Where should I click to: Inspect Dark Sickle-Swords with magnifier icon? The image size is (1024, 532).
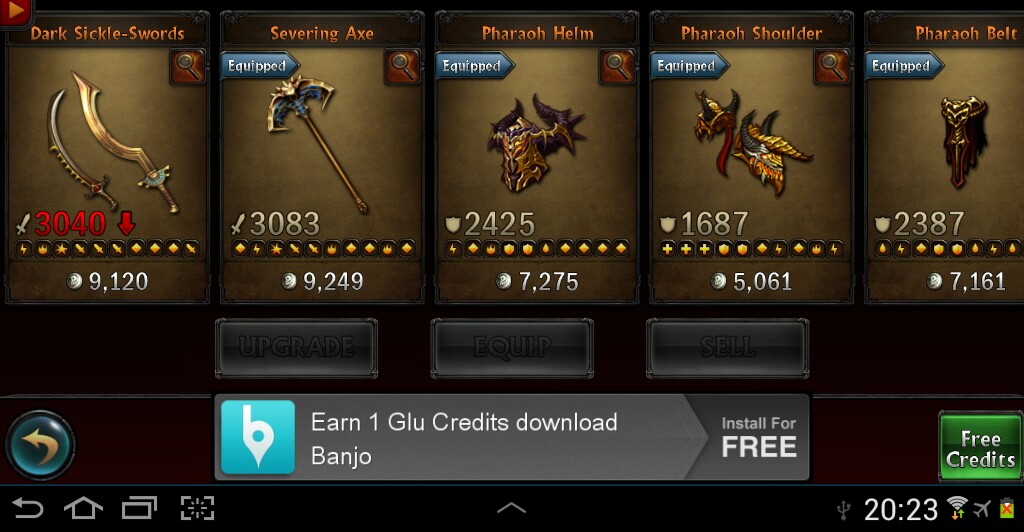click(187, 67)
